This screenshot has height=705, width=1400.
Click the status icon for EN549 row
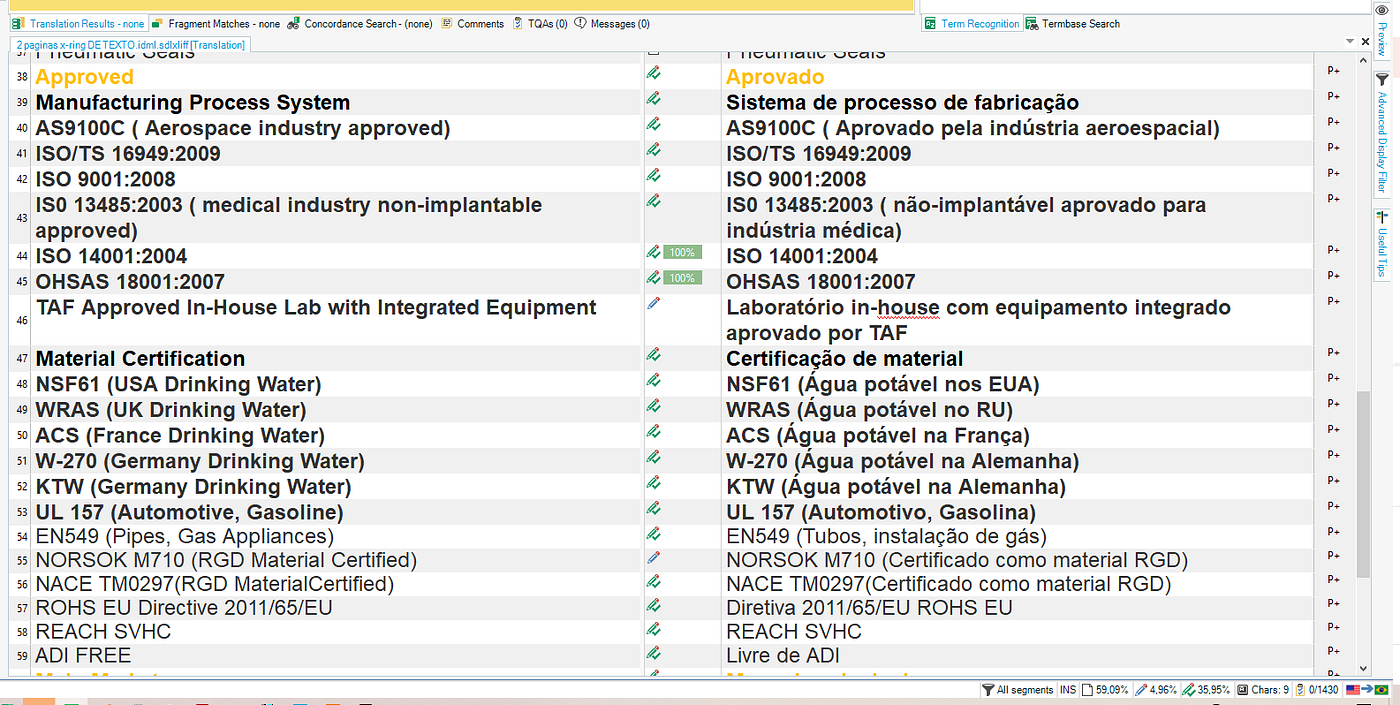pos(653,533)
